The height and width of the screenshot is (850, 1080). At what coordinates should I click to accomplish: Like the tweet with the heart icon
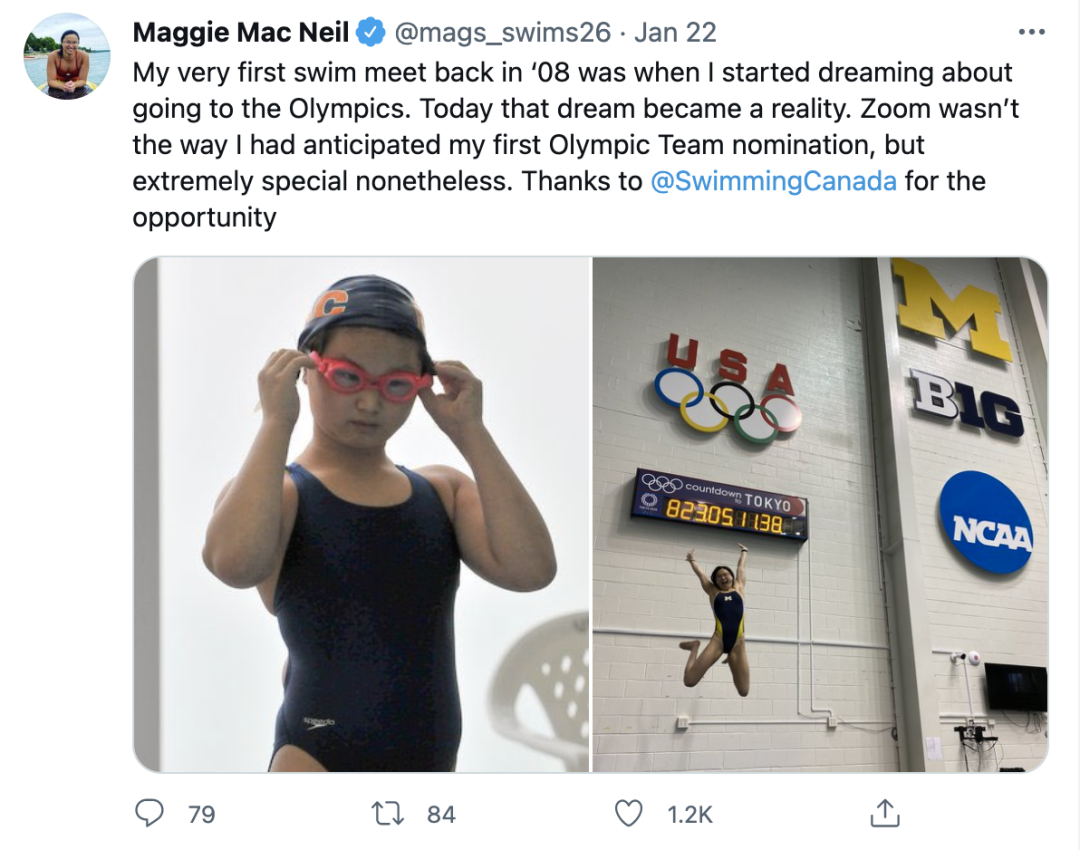tap(628, 814)
